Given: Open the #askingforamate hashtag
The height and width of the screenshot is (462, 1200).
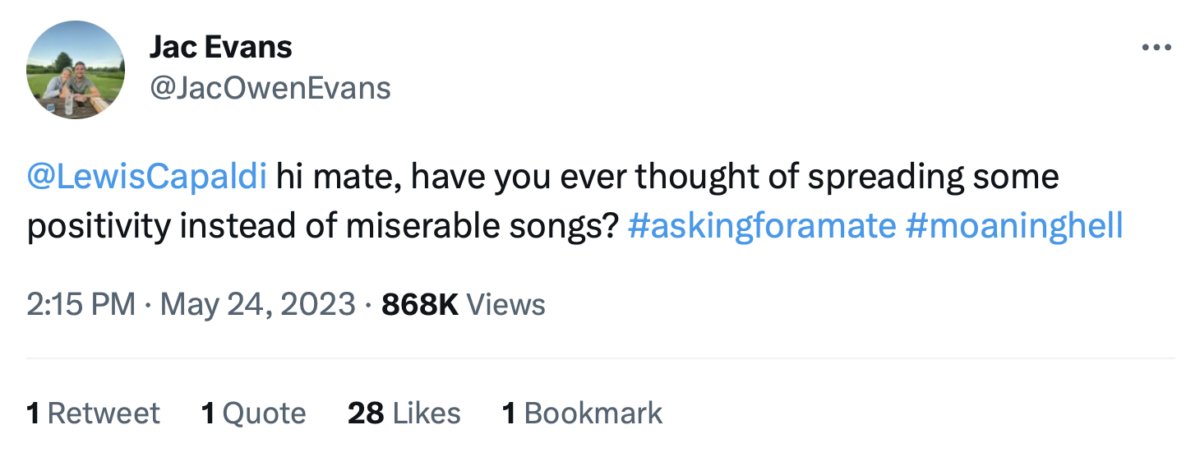Looking at the screenshot, I should tap(762, 226).
